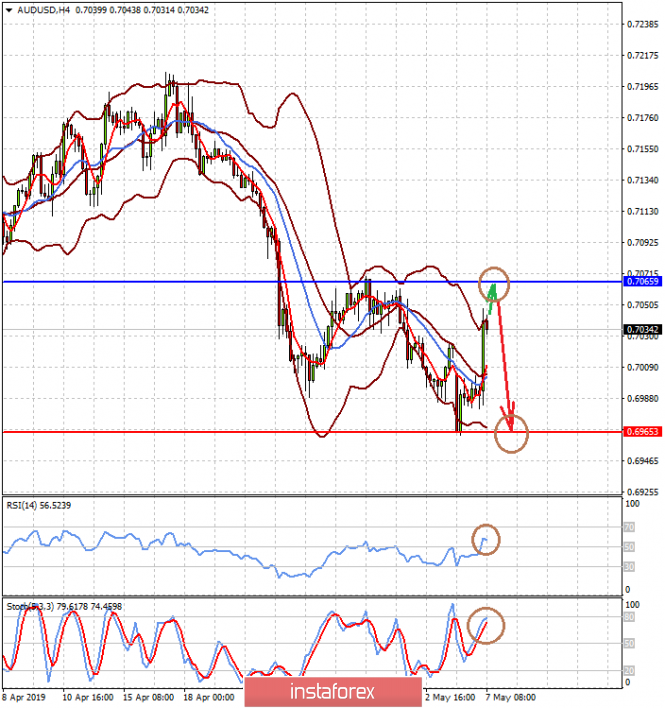Click the triangle arrow beside AUDUSD,H4
This screenshot has height=708, width=665.
[x=8, y=10]
